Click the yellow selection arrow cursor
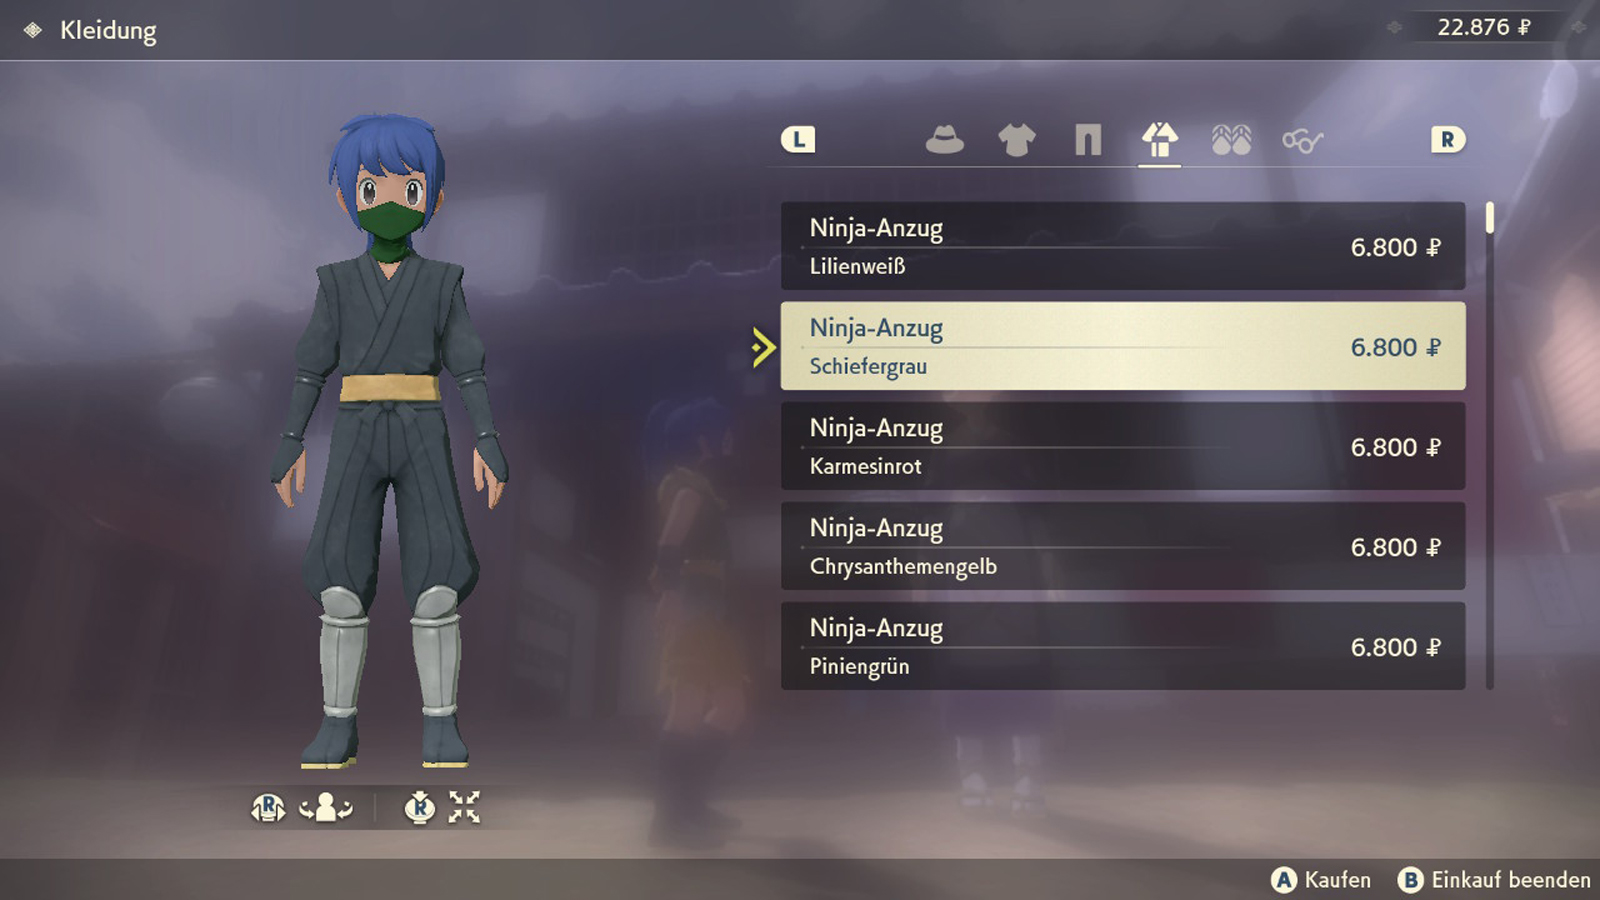Image resolution: width=1600 pixels, height=900 pixels. click(x=763, y=347)
